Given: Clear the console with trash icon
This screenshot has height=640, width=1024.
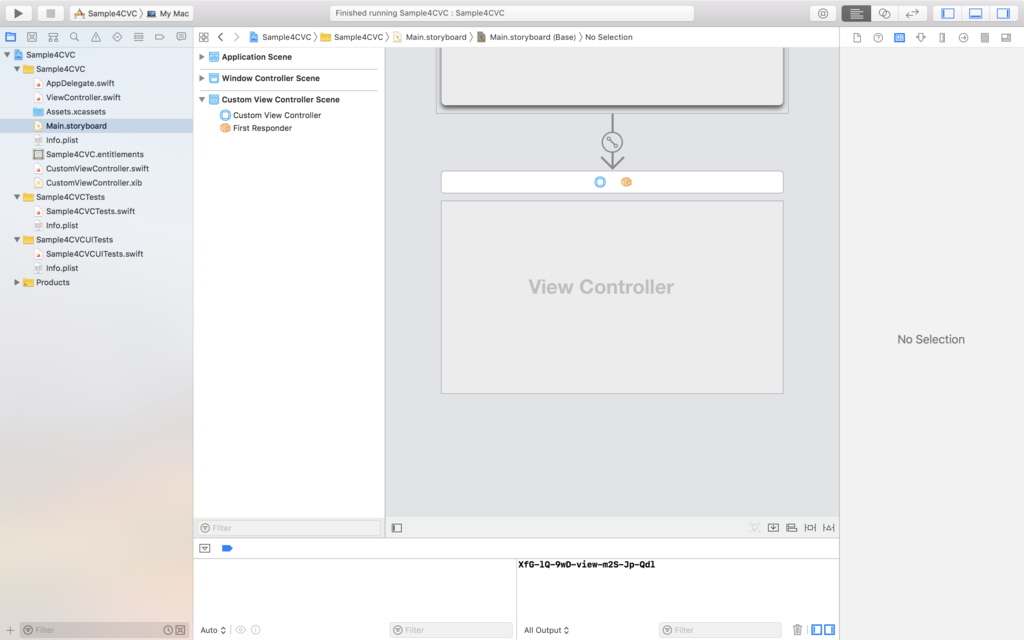Looking at the screenshot, I should pos(797,630).
